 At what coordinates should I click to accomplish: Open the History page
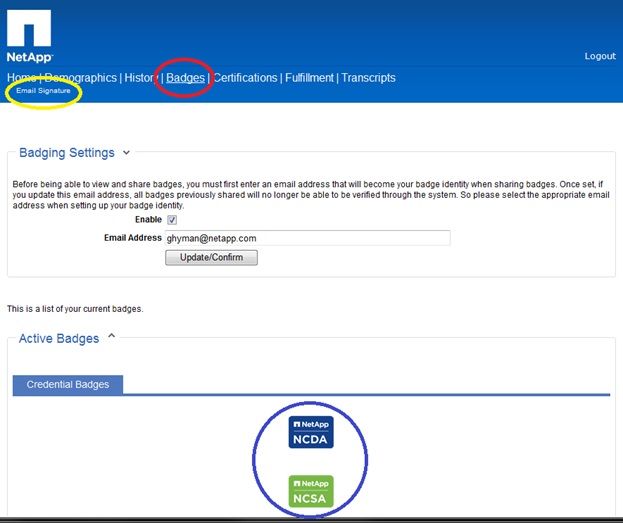tap(139, 77)
